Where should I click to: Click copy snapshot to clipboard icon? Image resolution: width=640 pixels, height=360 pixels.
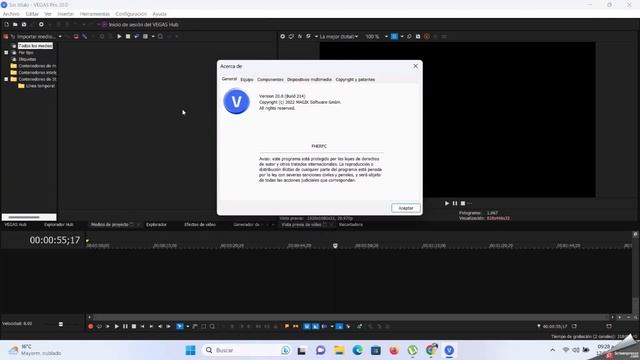(409, 36)
